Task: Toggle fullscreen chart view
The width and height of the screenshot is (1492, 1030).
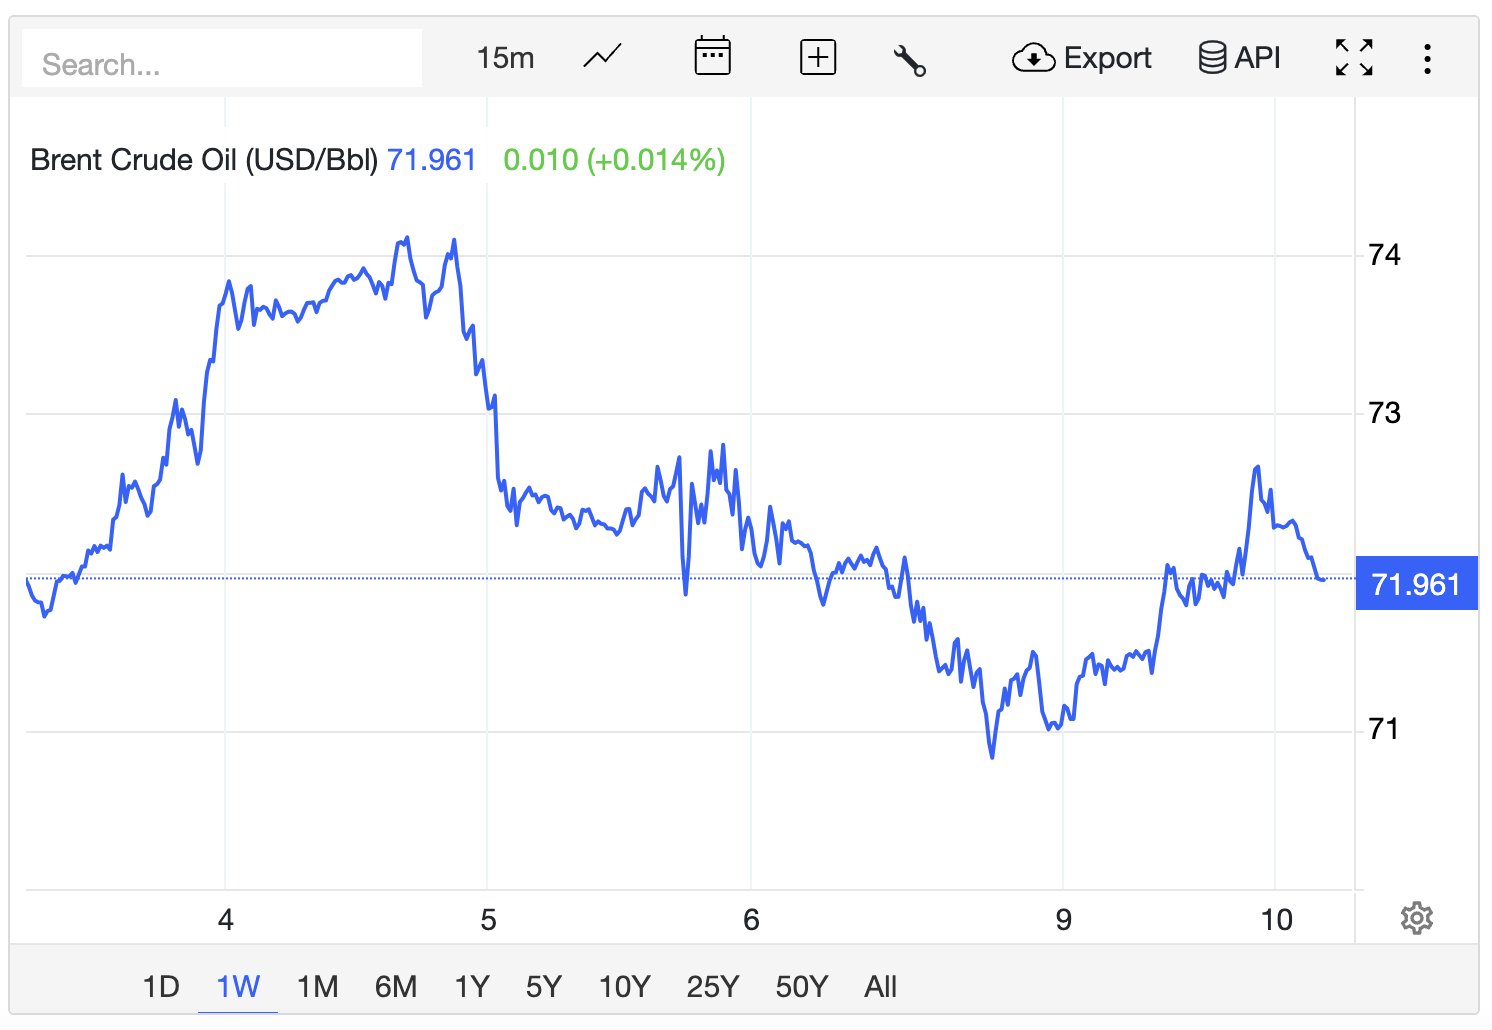Action: pos(1354,58)
